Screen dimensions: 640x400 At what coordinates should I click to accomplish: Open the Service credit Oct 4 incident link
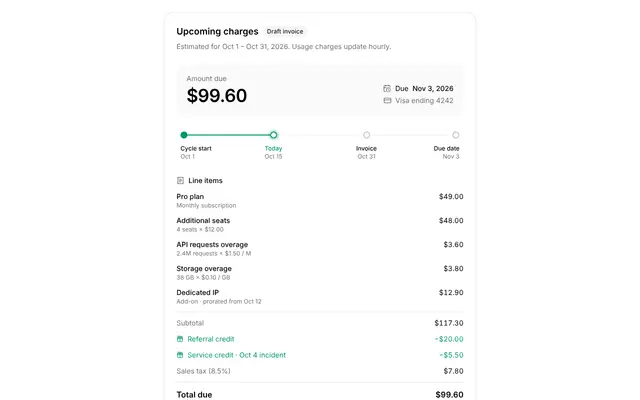pyautogui.click(x=236, y=355)
